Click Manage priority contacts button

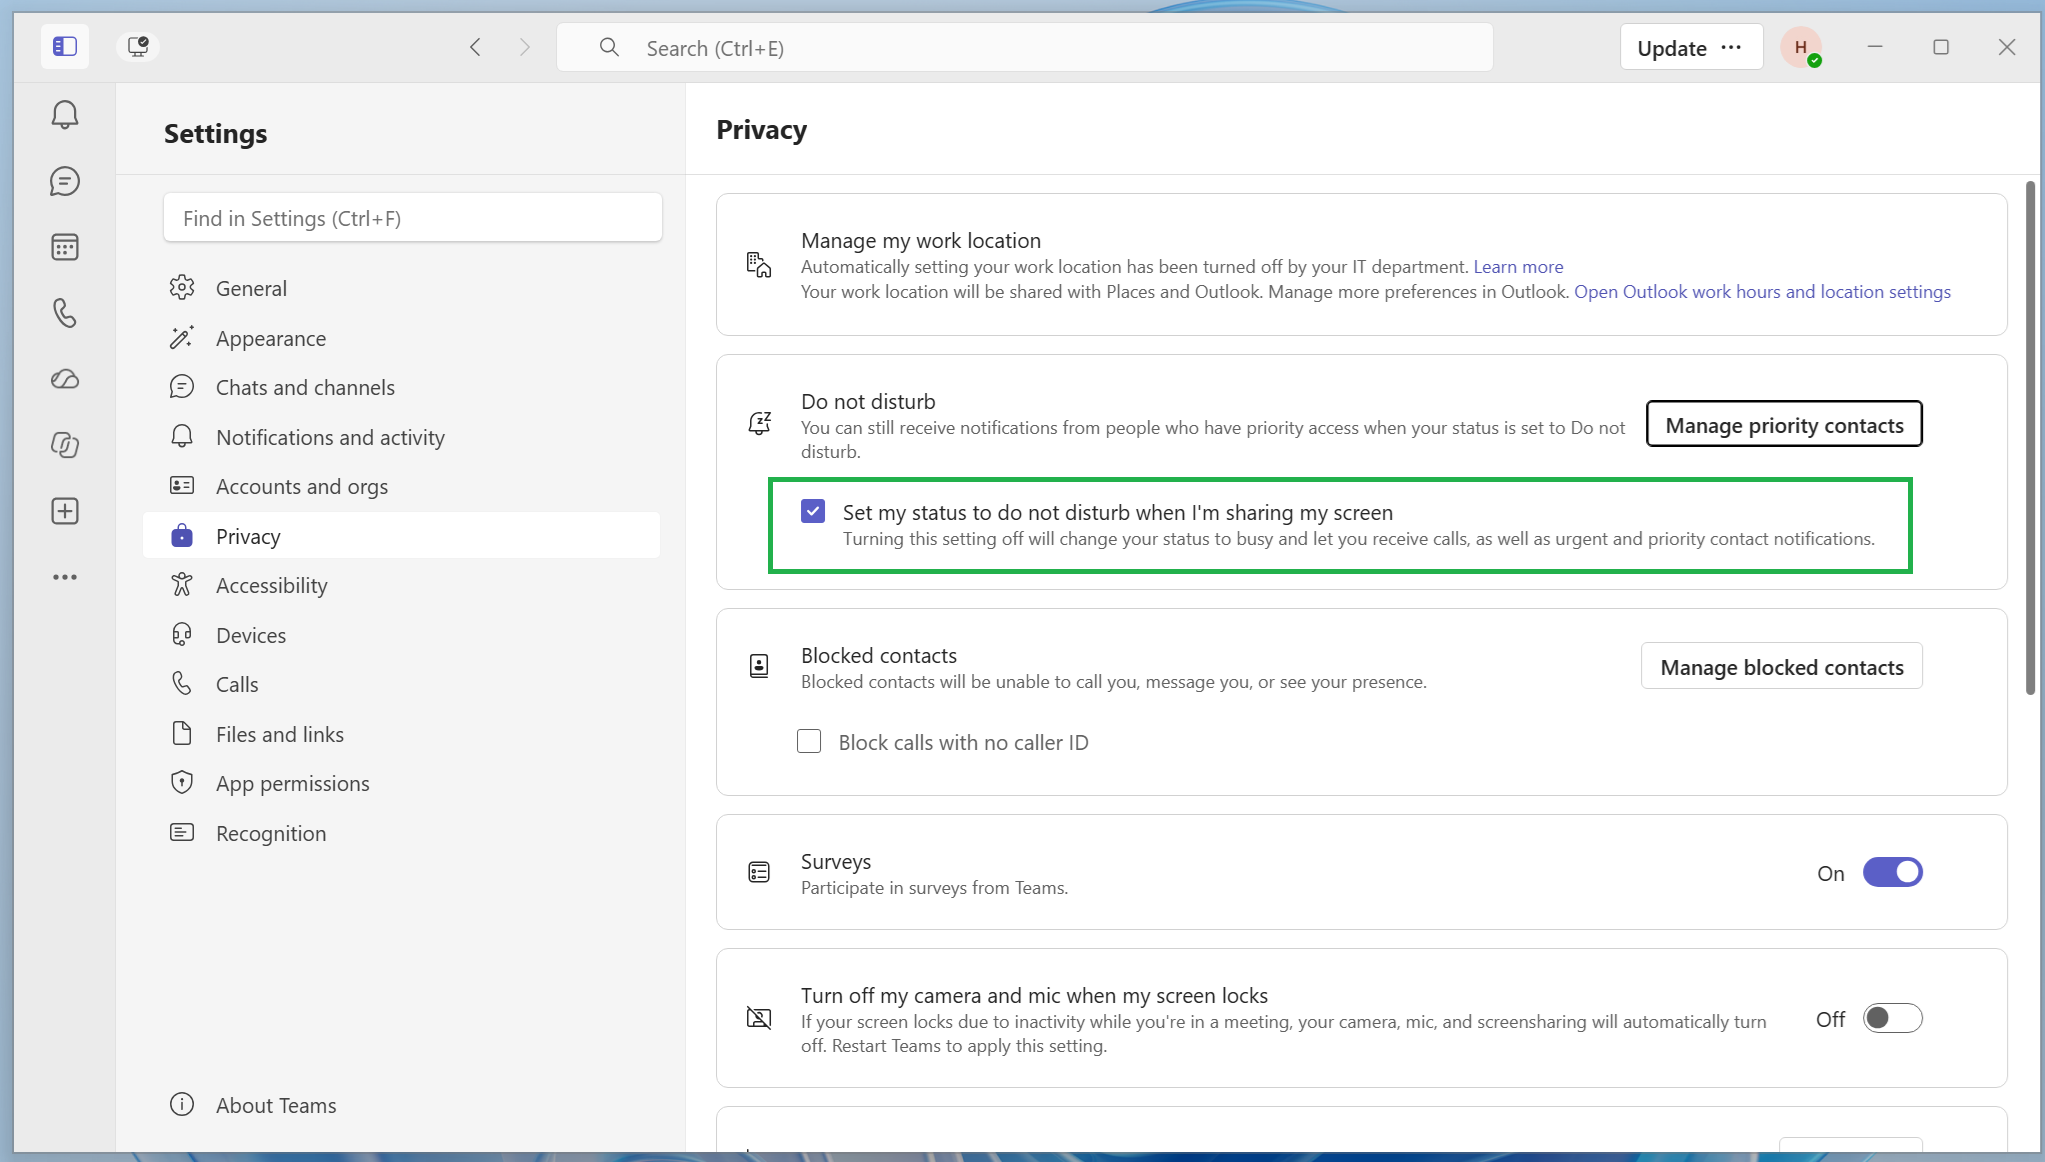(1784, 424)
